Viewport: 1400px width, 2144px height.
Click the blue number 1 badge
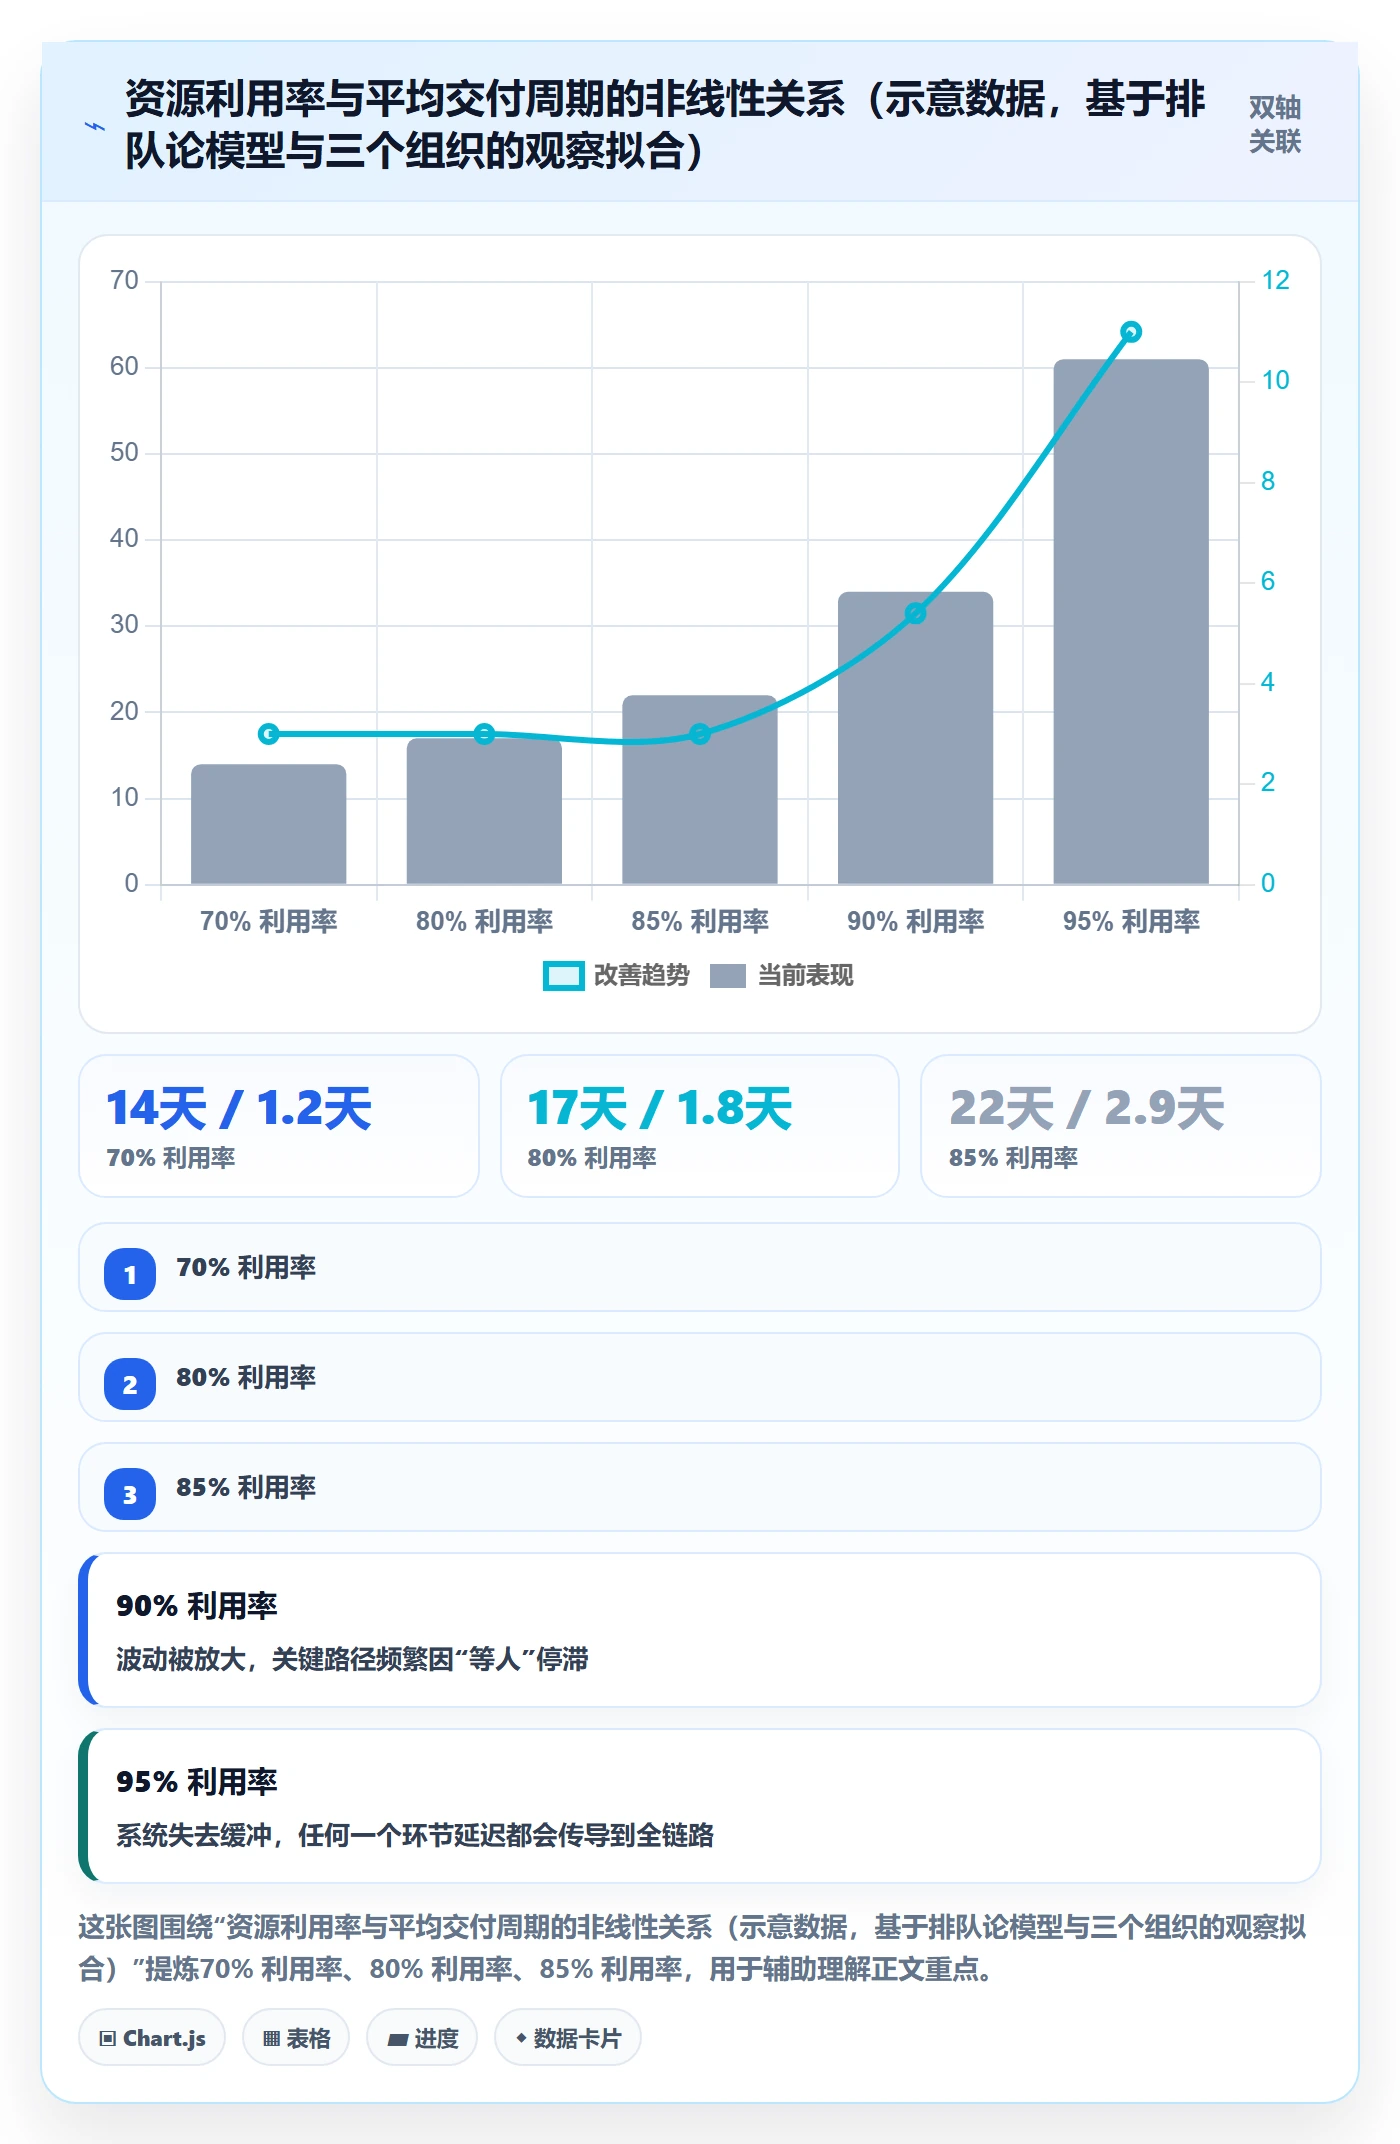pos(130,1274)
